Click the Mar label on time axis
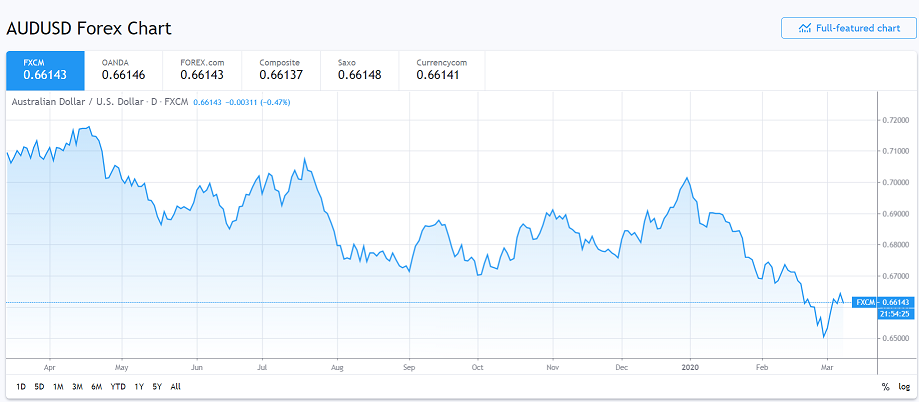This screenshot has width=919, height=402. [827, 367]
